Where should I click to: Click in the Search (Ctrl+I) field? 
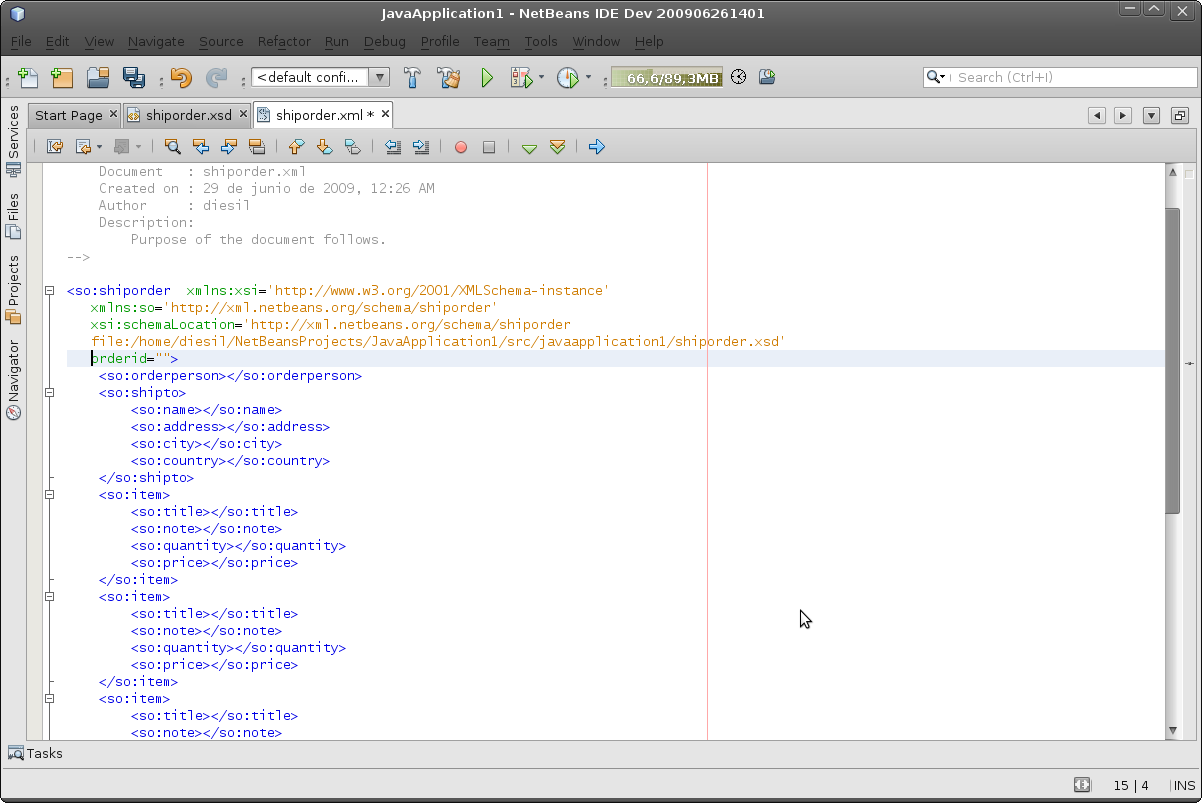[x=1072, y=77]
